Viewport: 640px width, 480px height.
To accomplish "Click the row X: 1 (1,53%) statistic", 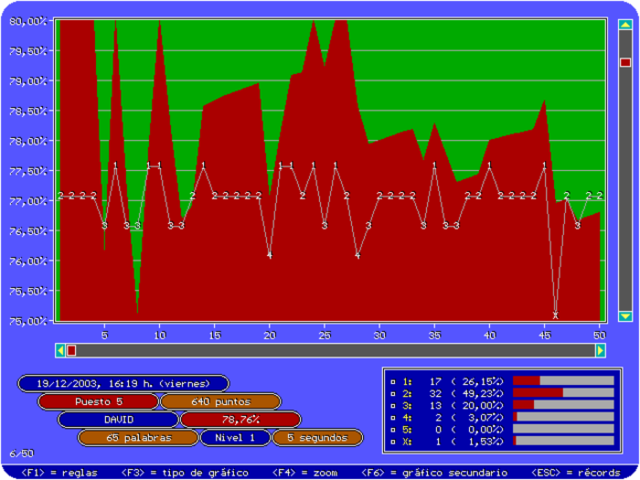I will (x=503, y=441).
